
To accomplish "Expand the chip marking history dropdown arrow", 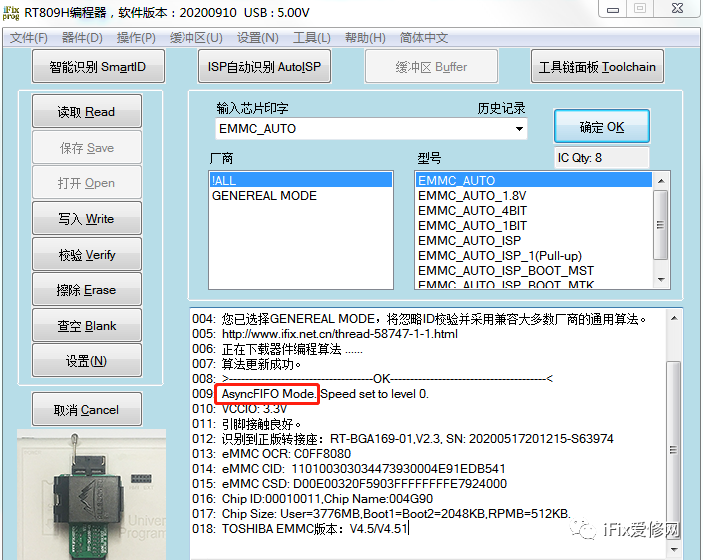I will 519,129.
